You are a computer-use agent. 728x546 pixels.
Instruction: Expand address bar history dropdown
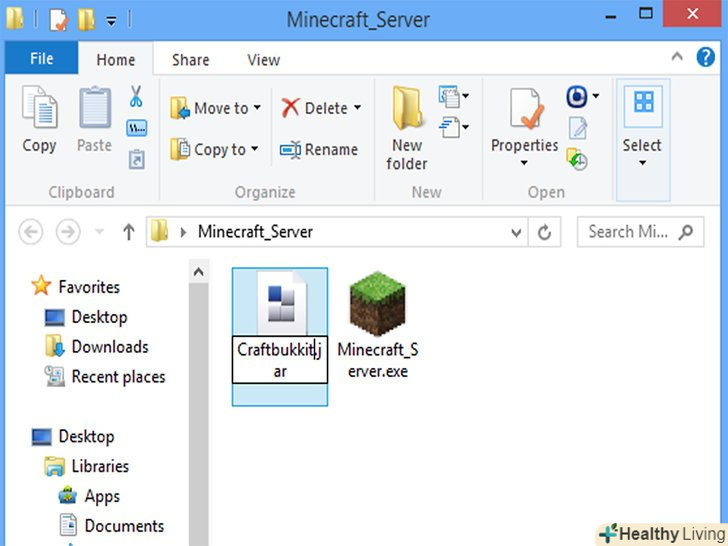click(x=516, y=232)
